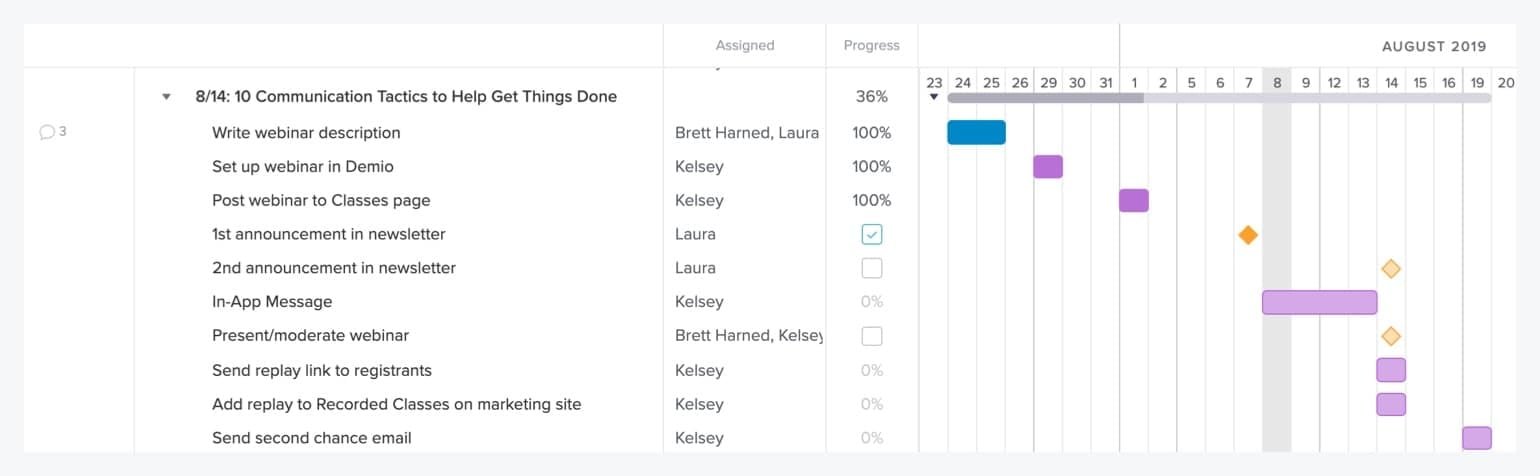Select the purple In-App Message gantt bar

pos(1320,302)
